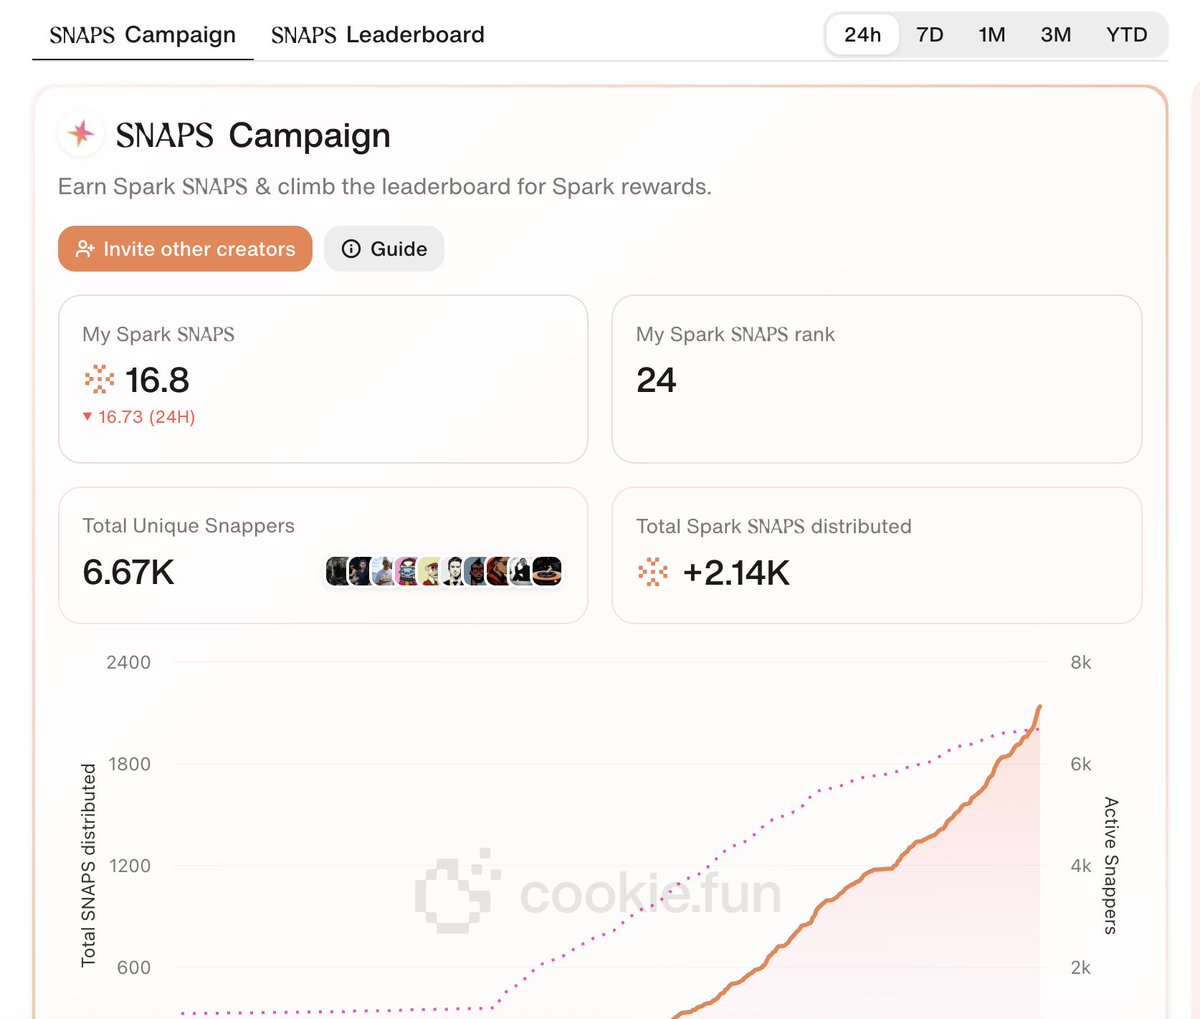Image resolution: width=1200 pixels, height=1019 pixels.
Task: Select the 3M time range
Action: 1056,35
